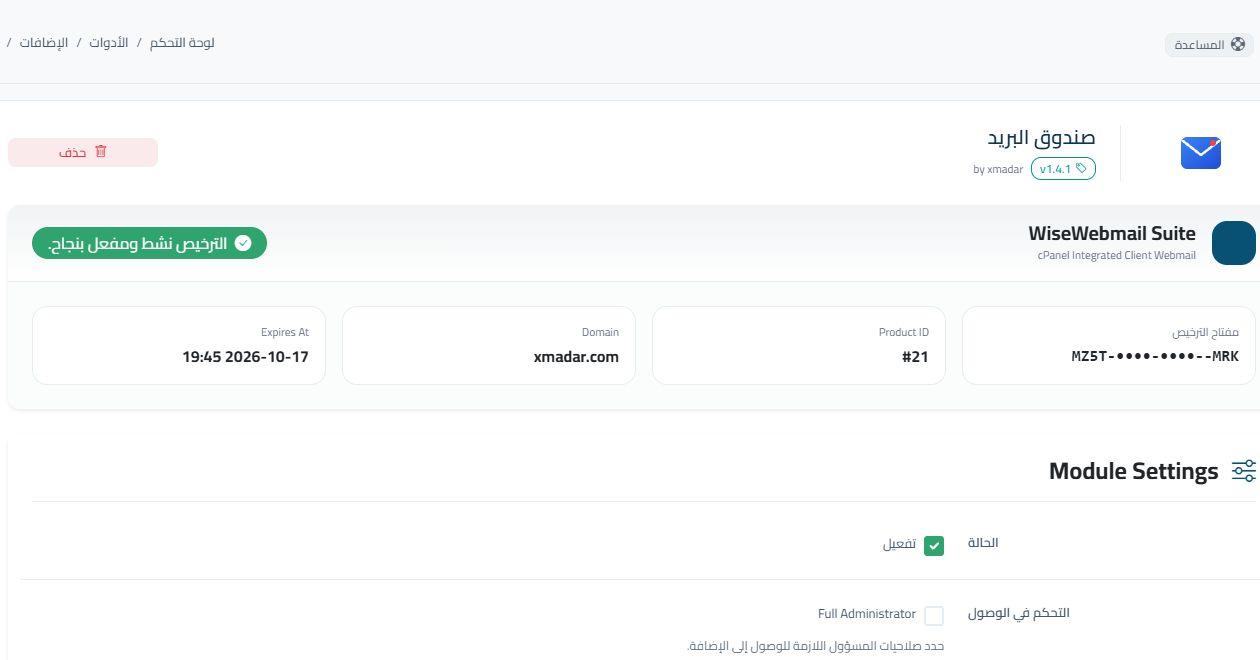The width and height of the screenshot is (1260, 660).
Task: Click the تفعيل label text
Action: click(899, 544)
